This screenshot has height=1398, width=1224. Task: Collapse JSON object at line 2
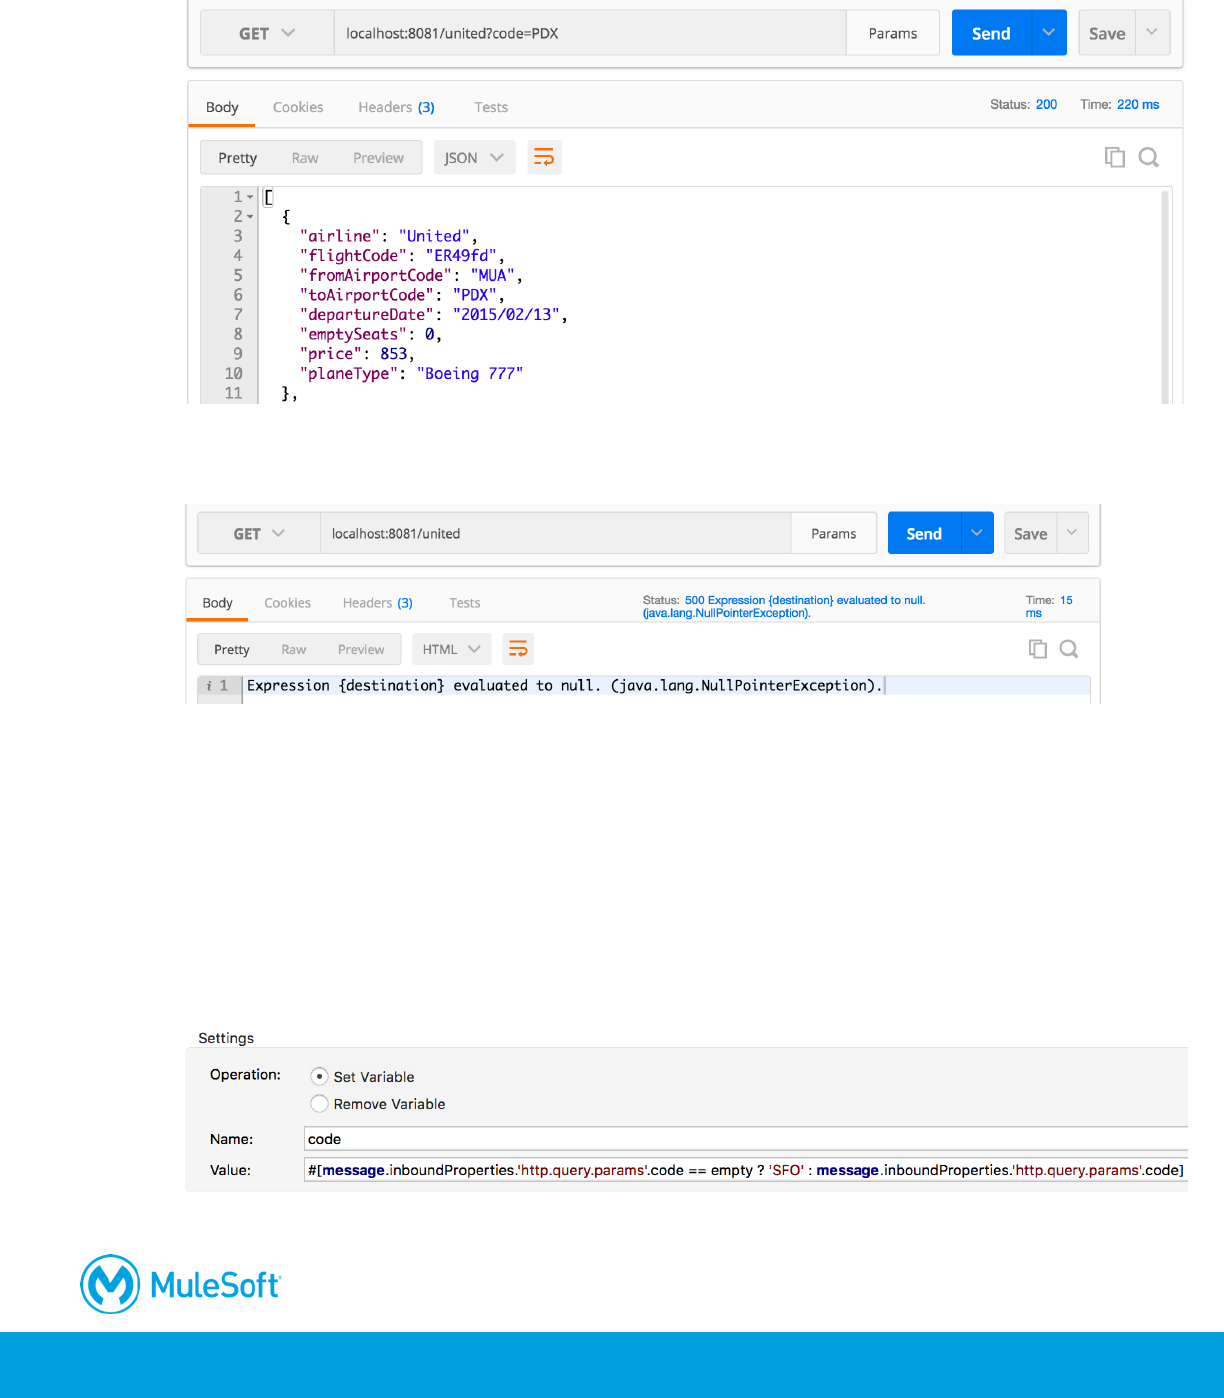point(250,217)
